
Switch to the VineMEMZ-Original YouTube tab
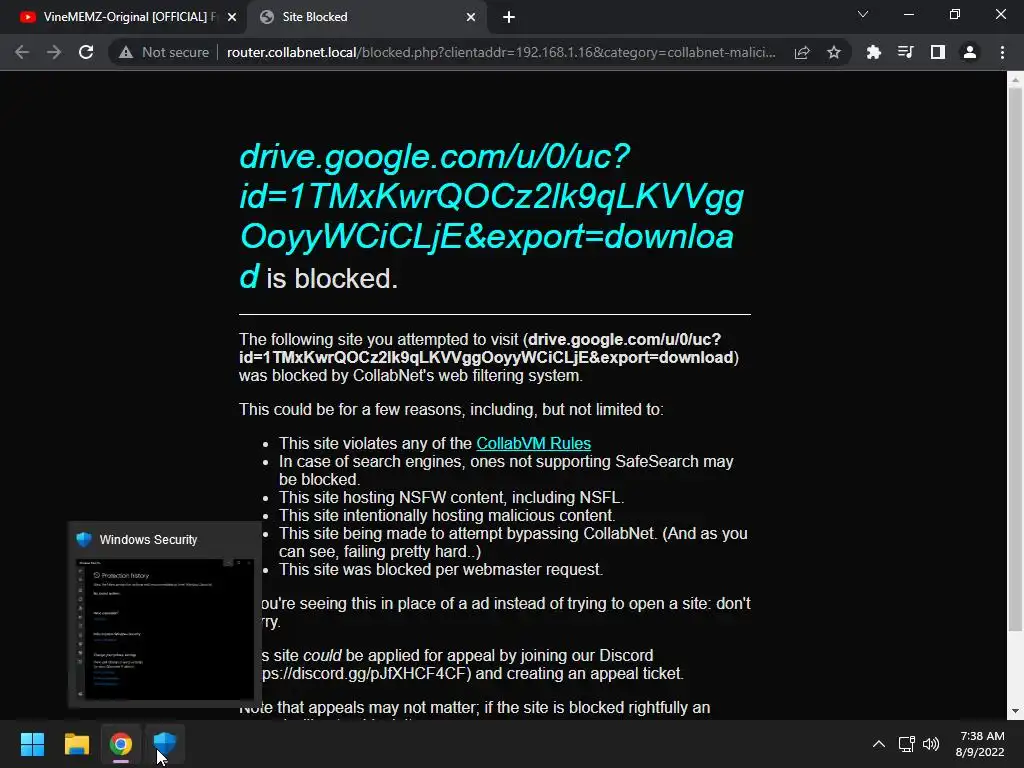coord(123,17)
